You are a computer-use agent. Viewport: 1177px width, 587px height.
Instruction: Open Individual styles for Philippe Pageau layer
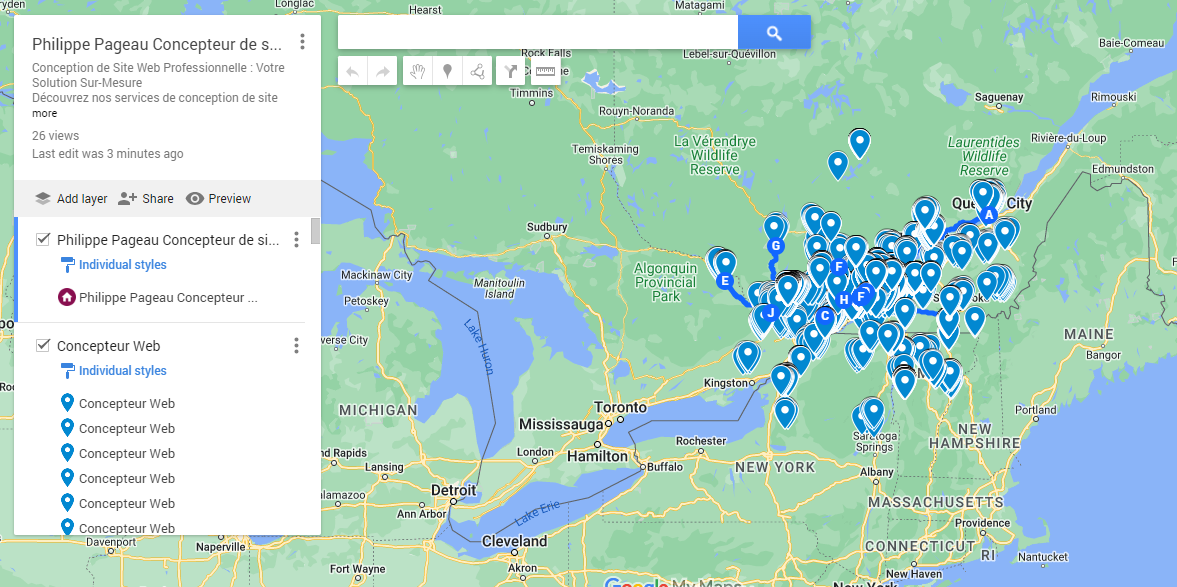[x=122, y=264]
